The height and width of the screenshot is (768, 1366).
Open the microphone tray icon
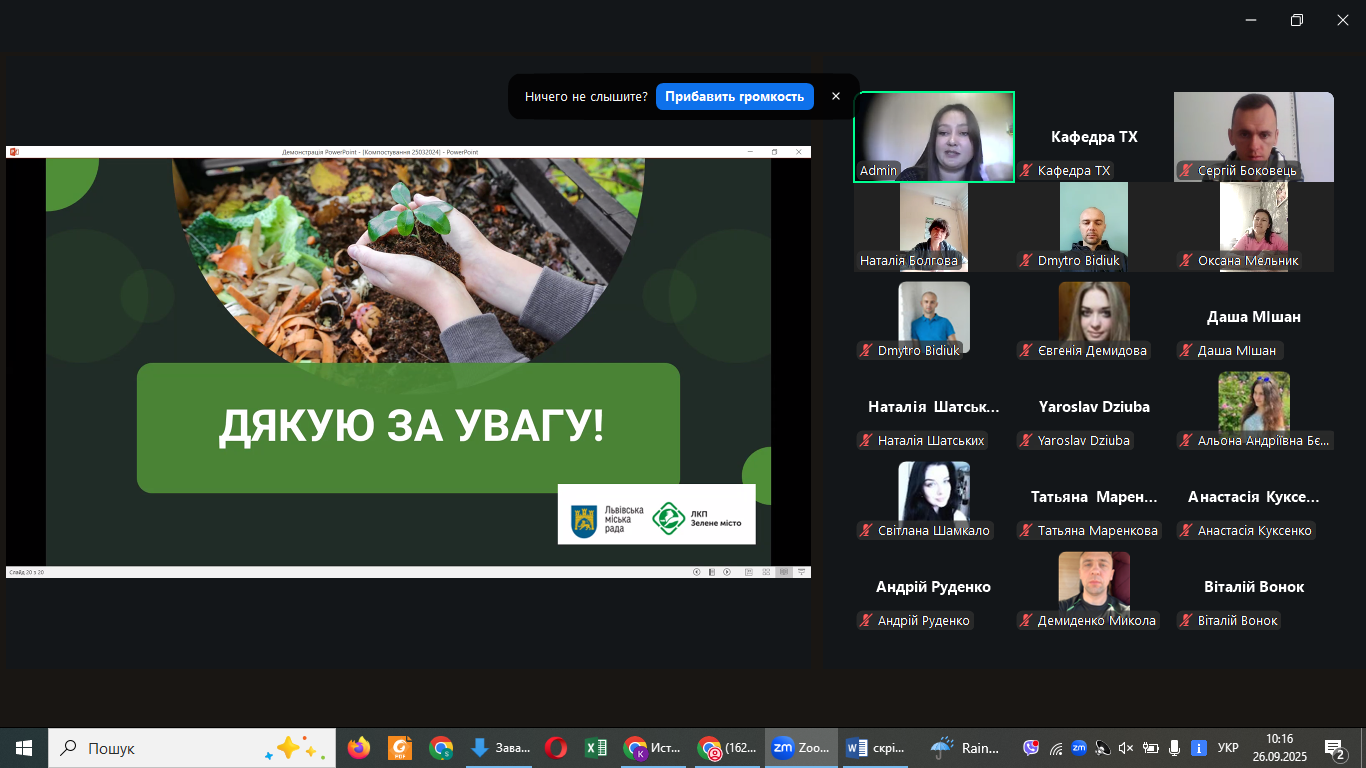(x=1174, y=748)
